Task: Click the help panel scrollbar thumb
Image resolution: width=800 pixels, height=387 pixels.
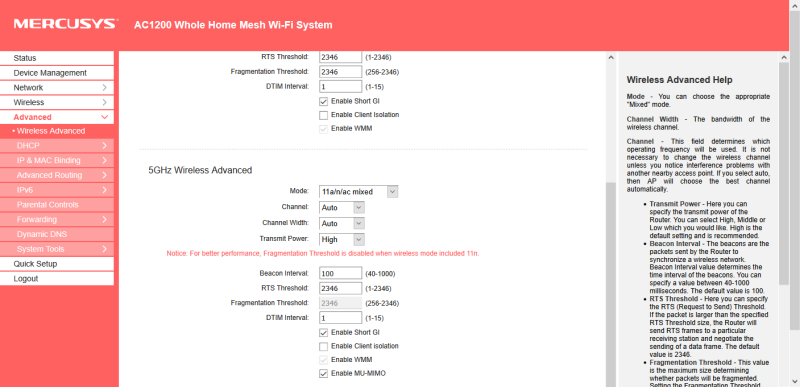Action: pyautogui.click(x=784, y=173)
